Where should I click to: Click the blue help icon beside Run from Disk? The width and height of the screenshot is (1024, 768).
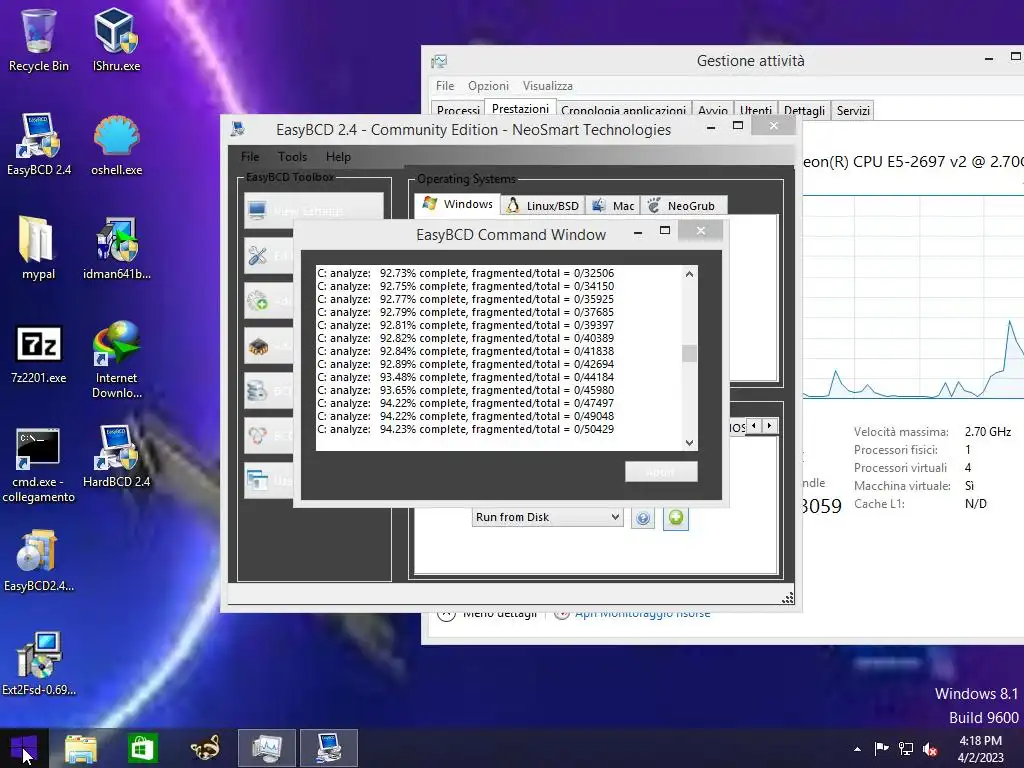[x=643, y=519]
